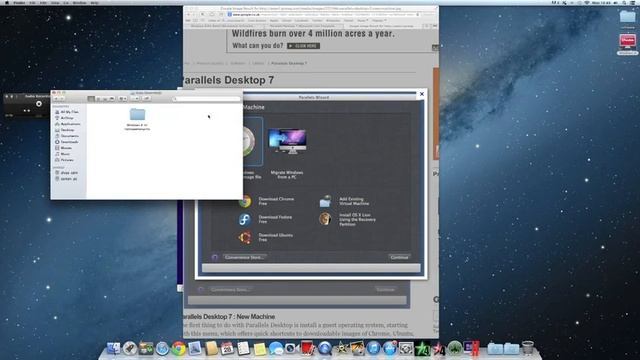Click Continue in Parallels Wizard

(399, 258)
